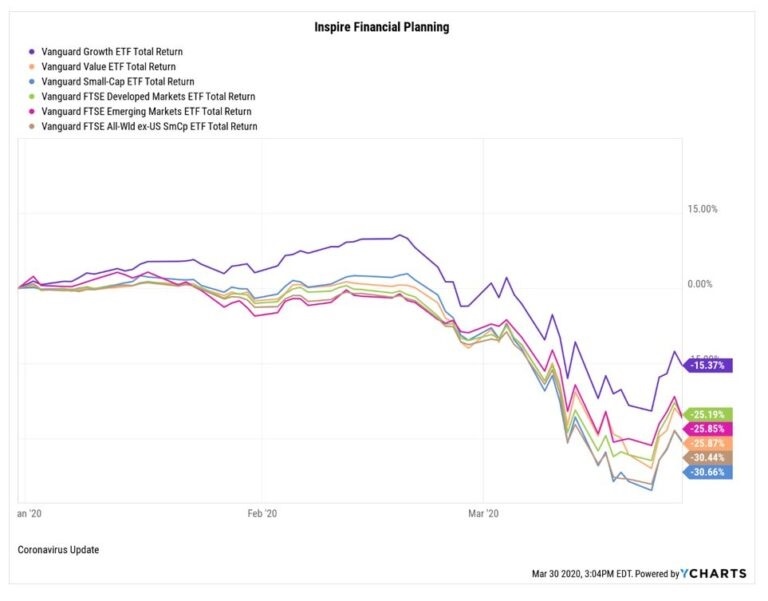The image size is (768, 601).
Task: Click the Coronavirus Update caption
Action: click(x=59, y=550)
